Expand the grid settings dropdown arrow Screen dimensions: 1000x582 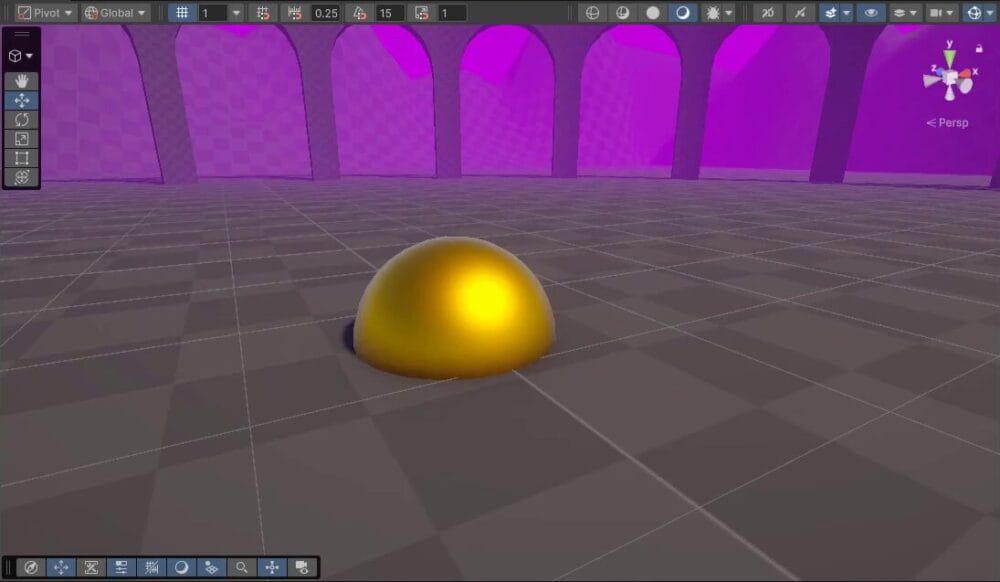(x=237, y=13)
